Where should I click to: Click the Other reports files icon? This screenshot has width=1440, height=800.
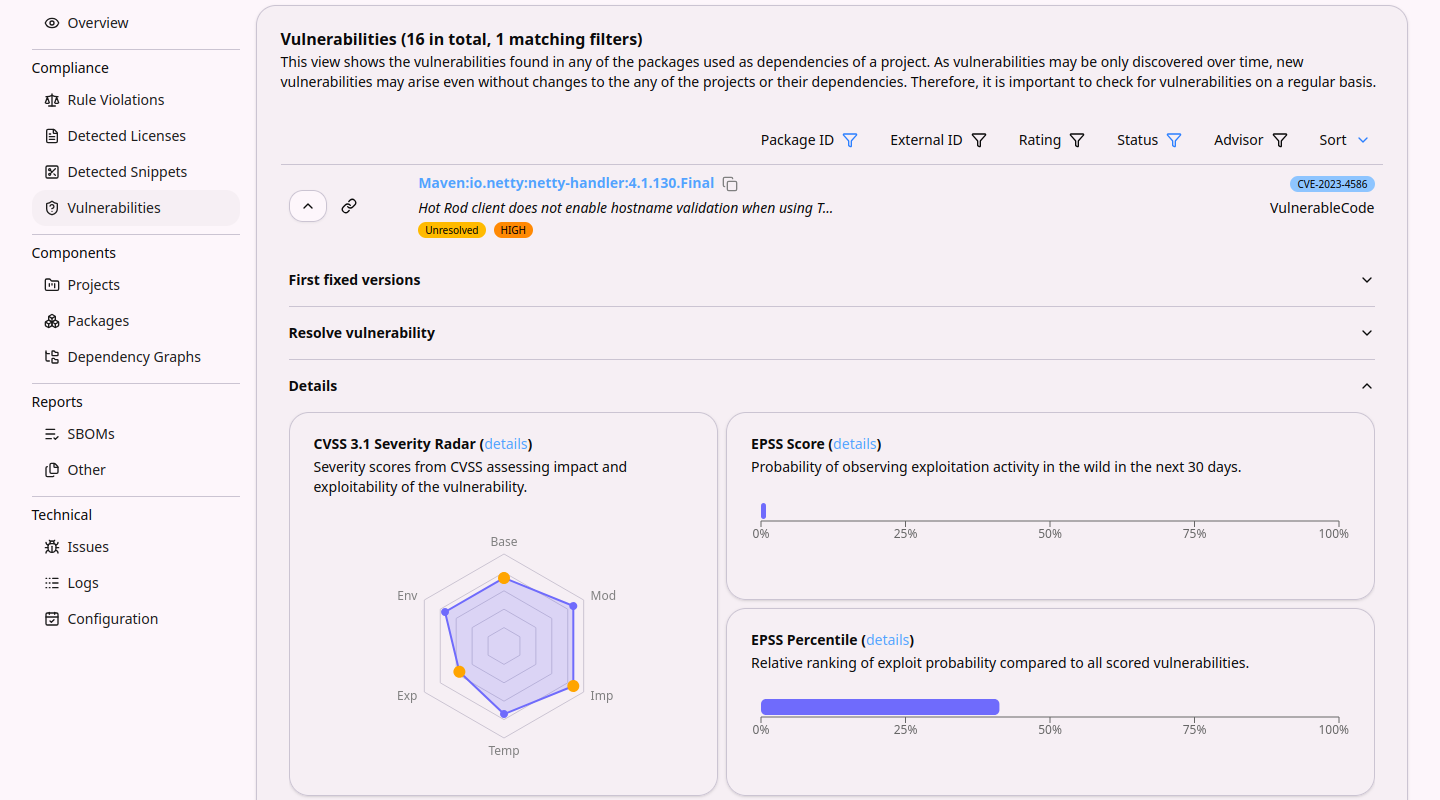point(52,470)
